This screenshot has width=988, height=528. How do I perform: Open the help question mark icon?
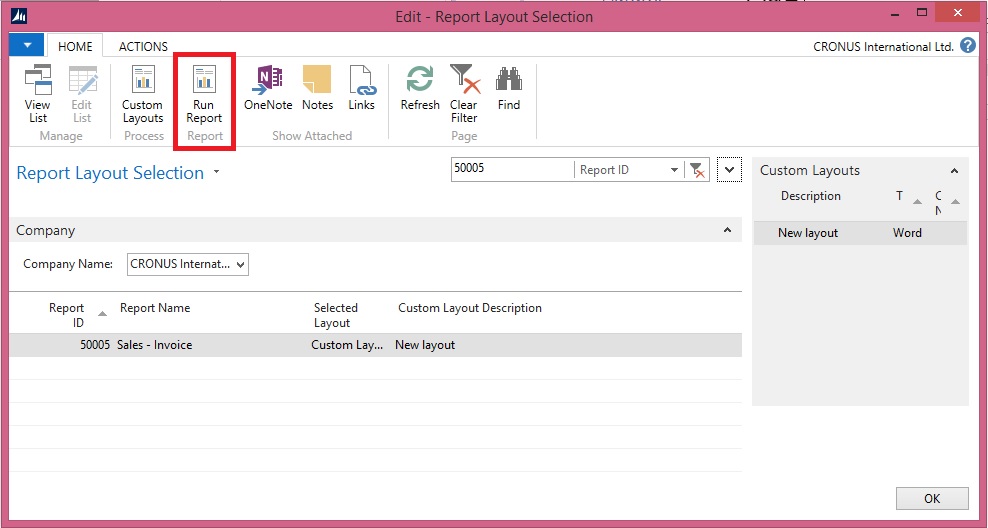968,46
